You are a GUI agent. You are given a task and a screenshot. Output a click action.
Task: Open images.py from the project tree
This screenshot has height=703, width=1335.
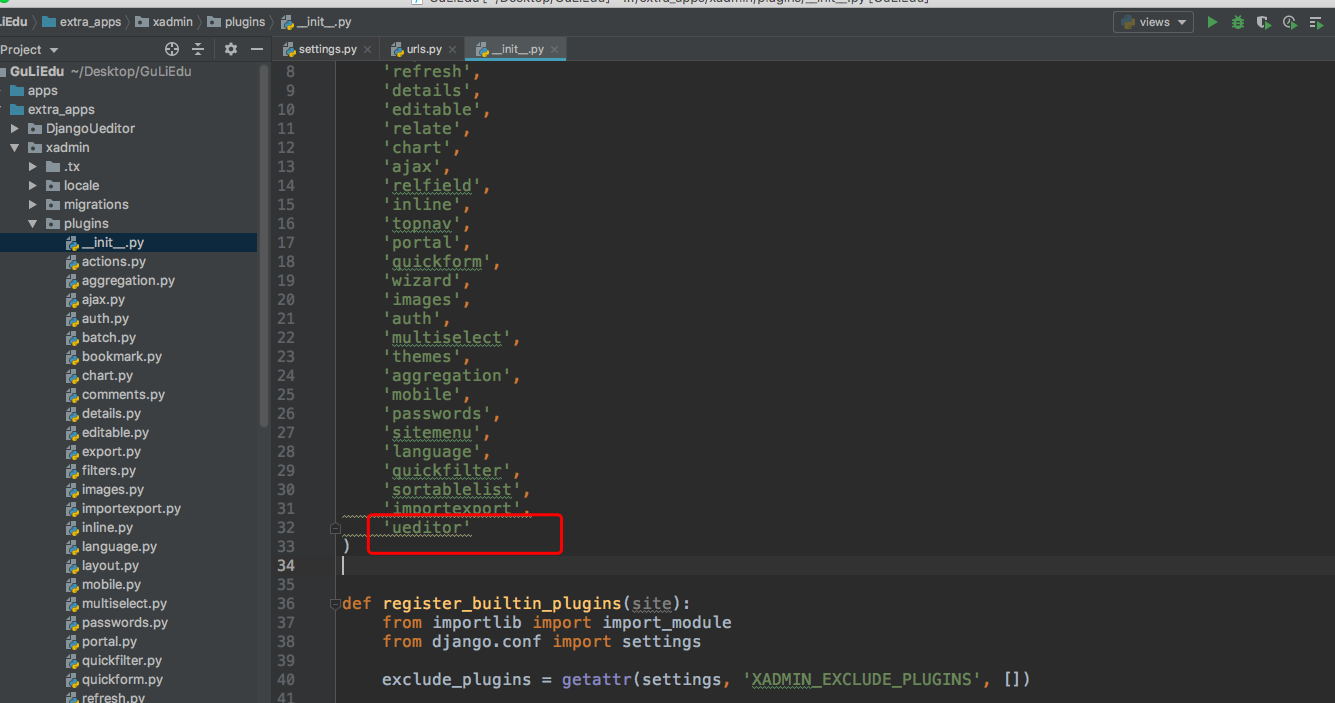point(112,489)
